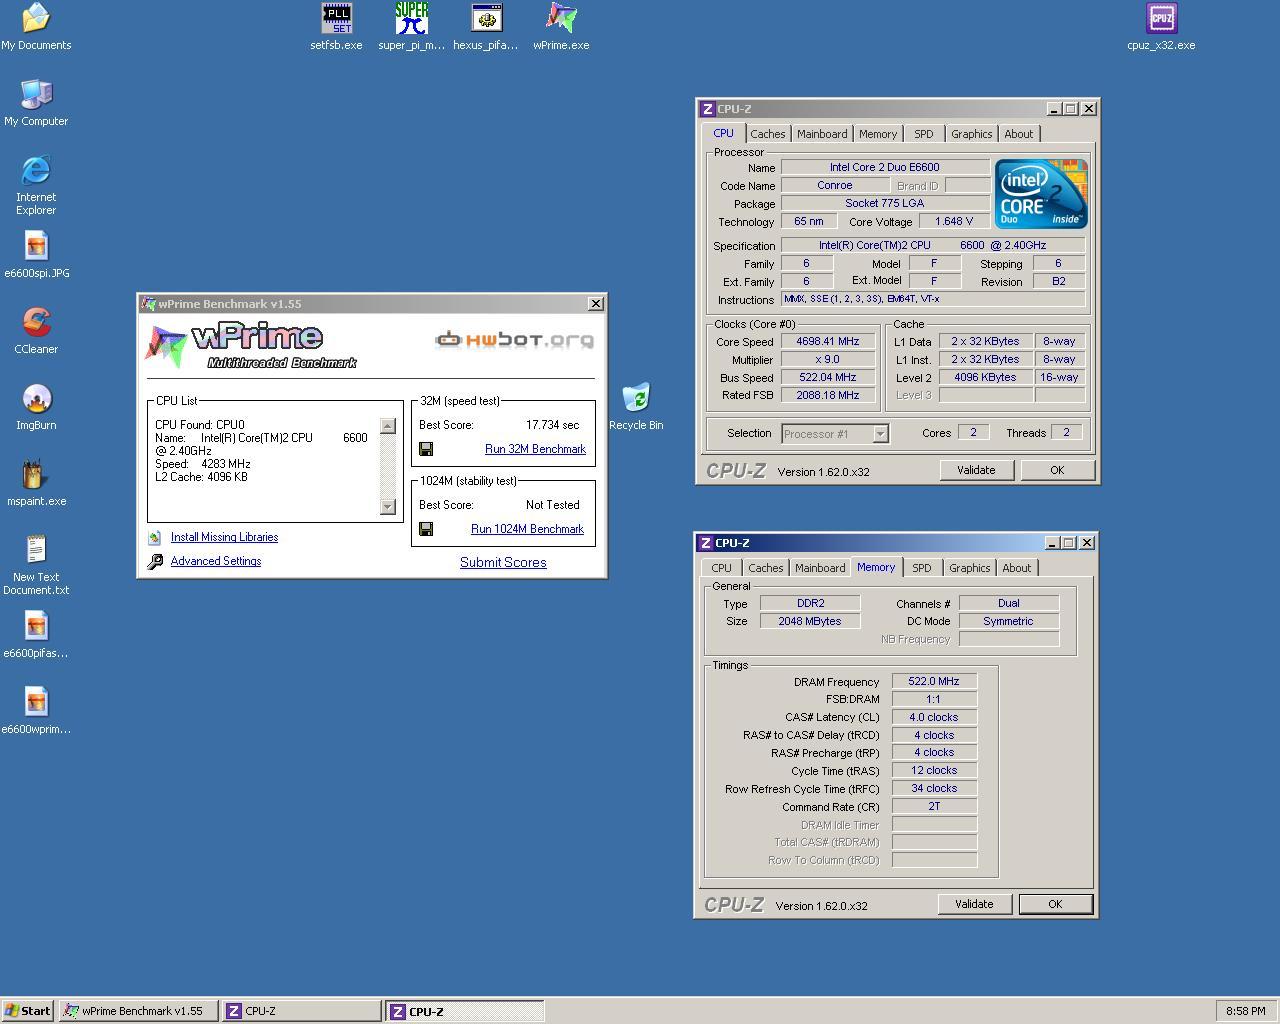Select e6600pifas... image file icon
1280x1024 pixels.
pos(36,634)
